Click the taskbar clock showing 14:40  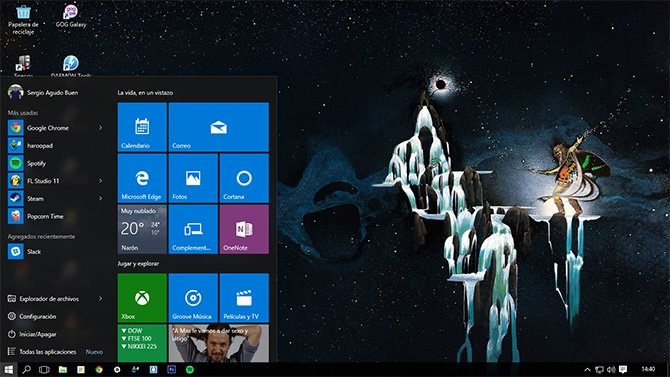648,369
